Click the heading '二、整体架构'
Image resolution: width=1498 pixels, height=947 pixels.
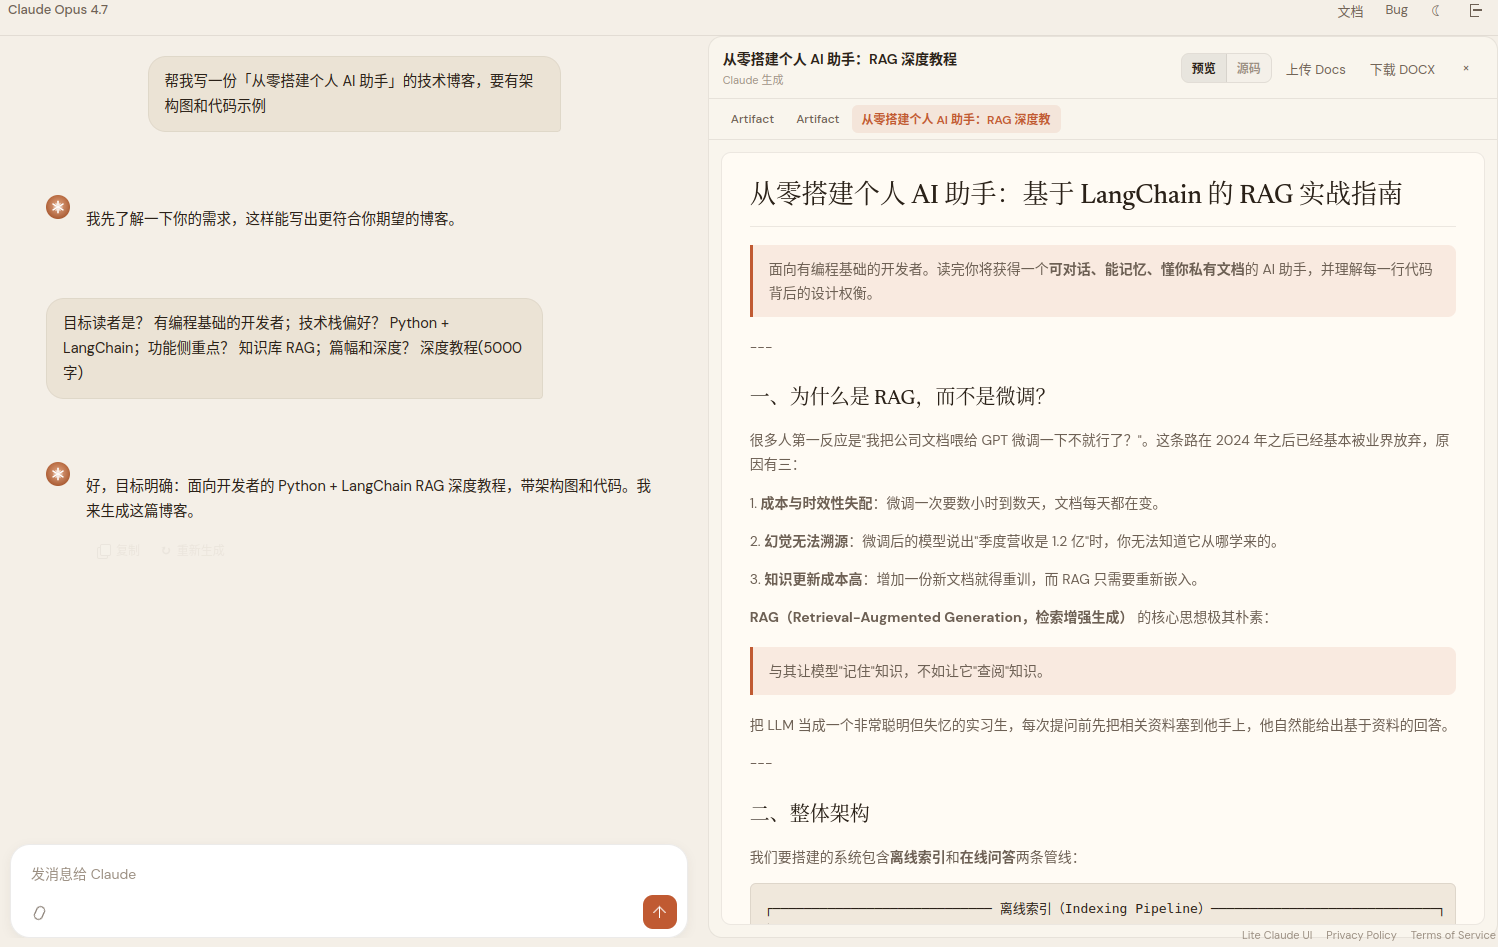(810, 814)
